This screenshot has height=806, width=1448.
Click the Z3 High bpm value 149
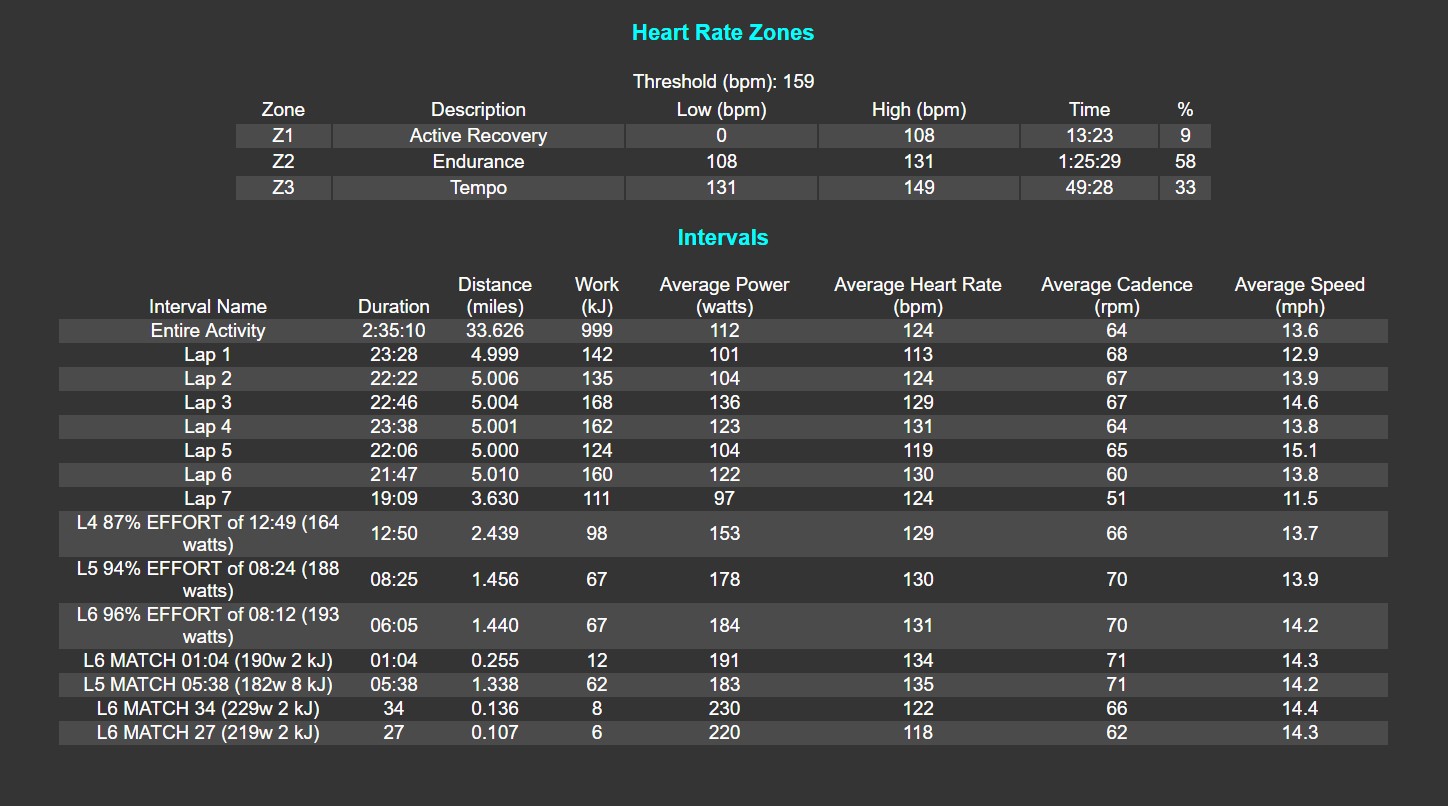pos(919,188)
